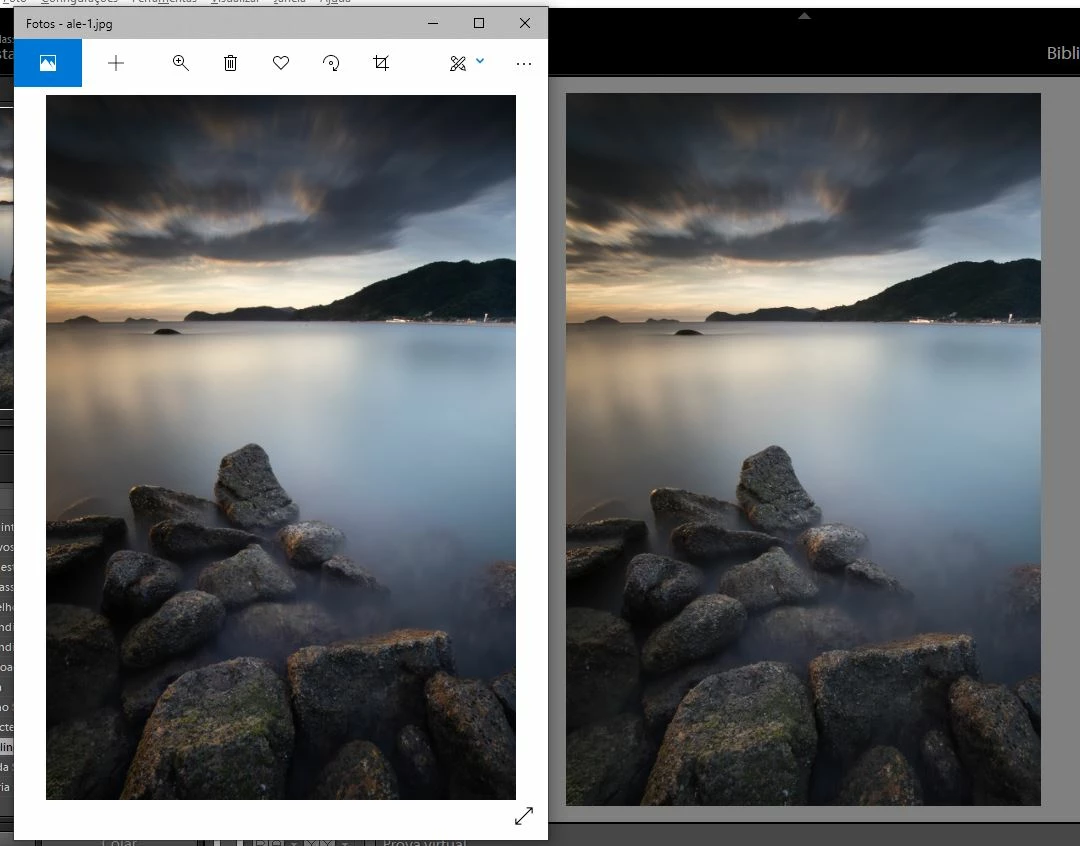This screenshot has height=846, width=1080.
Task: Switch to the Biblioteca module in Lightroom
Action: pos(1063,53)
